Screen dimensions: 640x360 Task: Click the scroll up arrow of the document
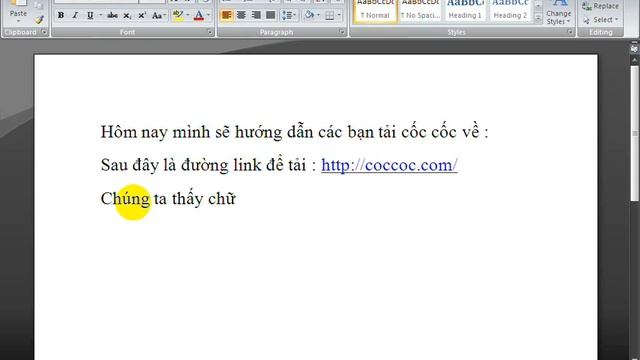pos(635,60)
